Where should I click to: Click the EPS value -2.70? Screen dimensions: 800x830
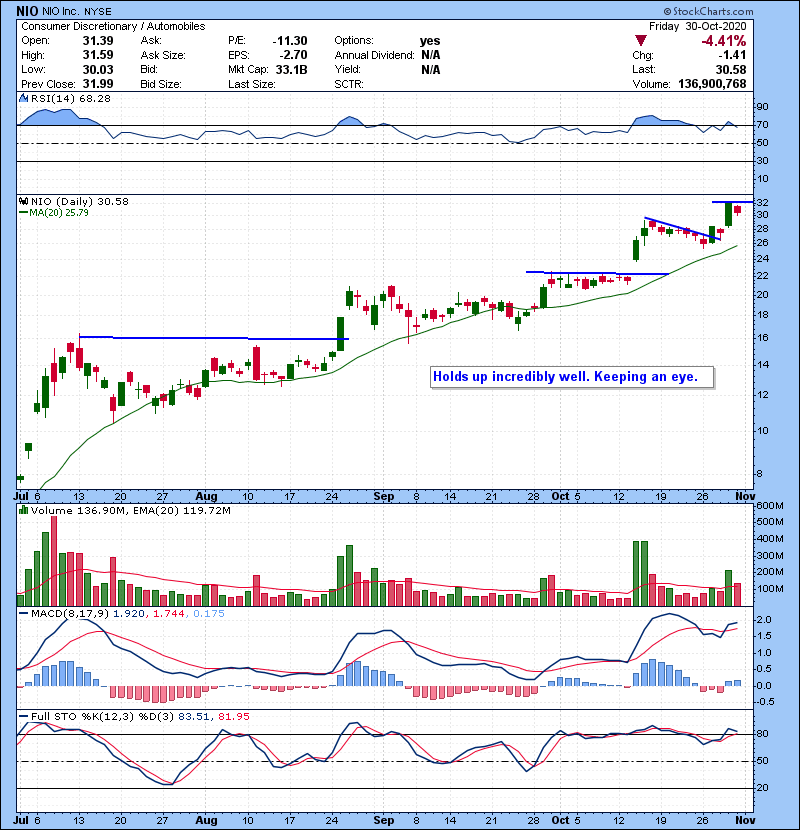pyautogui.click(x=293, y=55)
